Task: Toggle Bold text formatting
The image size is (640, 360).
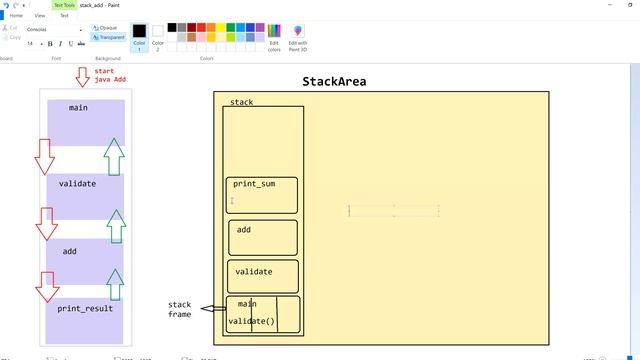Action: pyautogui.click(x=50, y=44)
